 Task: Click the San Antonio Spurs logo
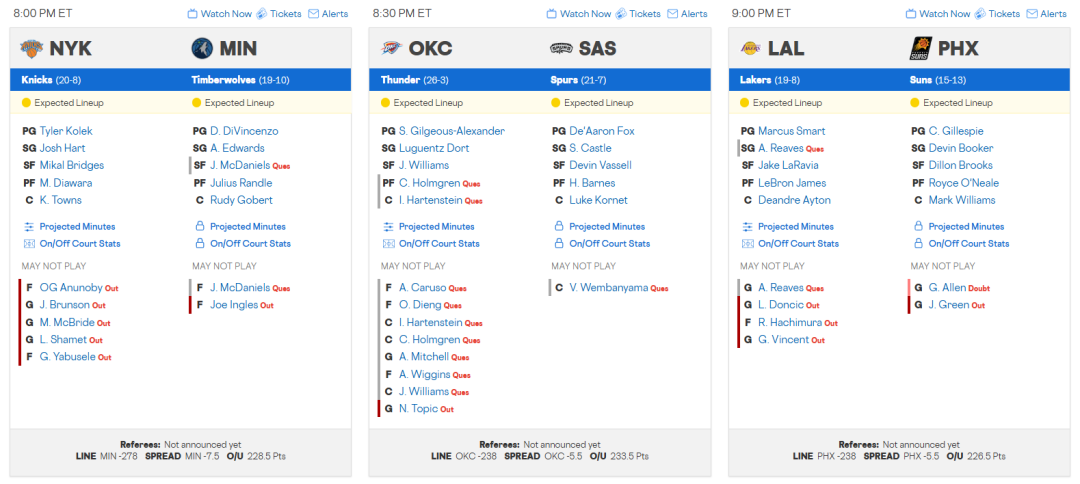[x=562, y=48]
